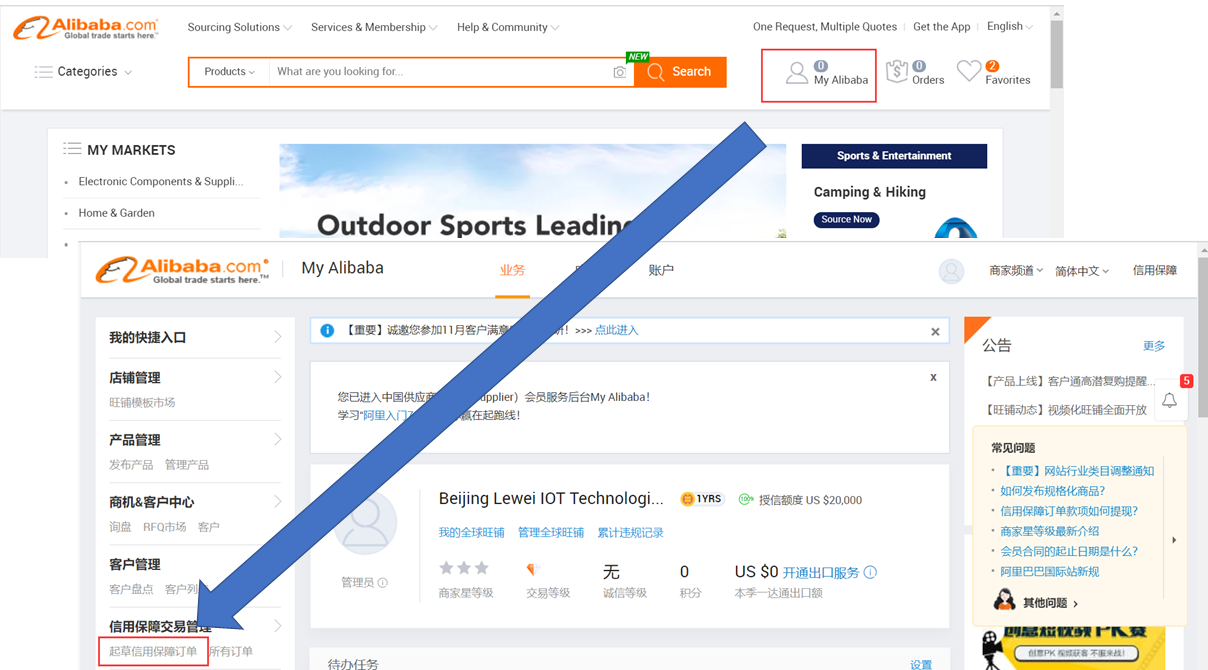
Task: Open the 累计违规记录 link
Action: (630, 533)
